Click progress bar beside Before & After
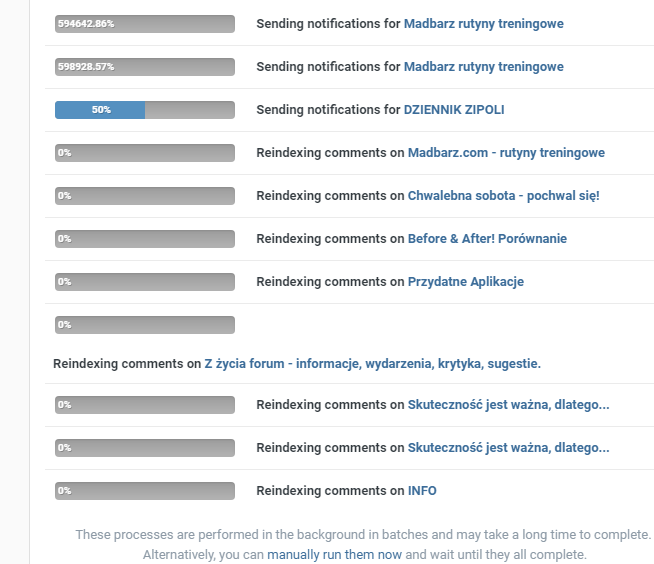Viewport: 654px width, 564px height. click(145, 239)
